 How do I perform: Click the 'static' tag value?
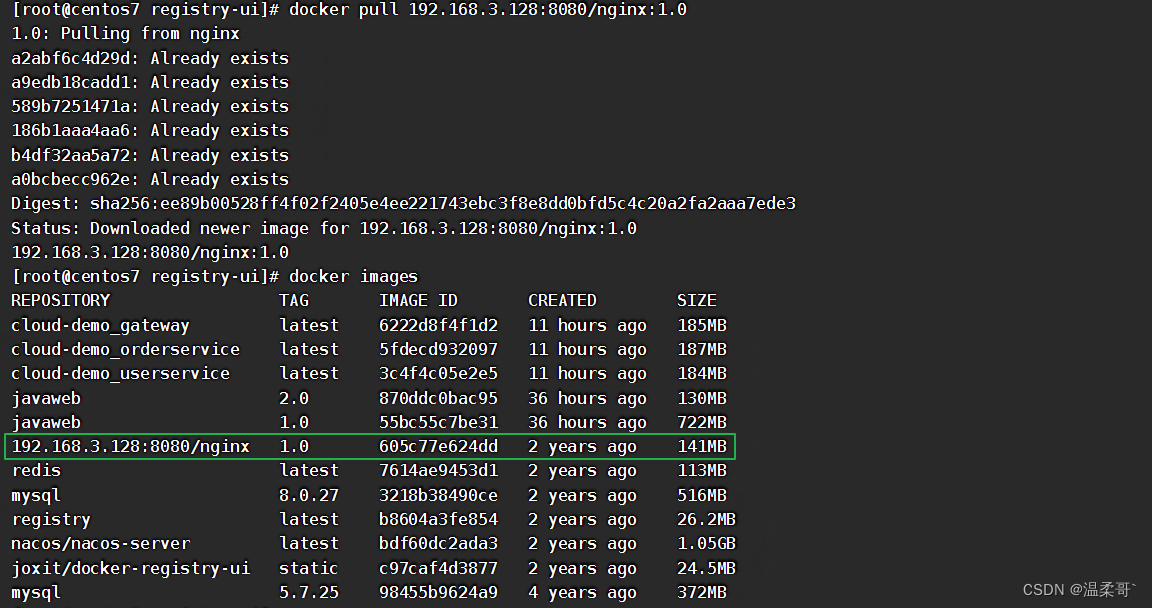pos(309,568)
